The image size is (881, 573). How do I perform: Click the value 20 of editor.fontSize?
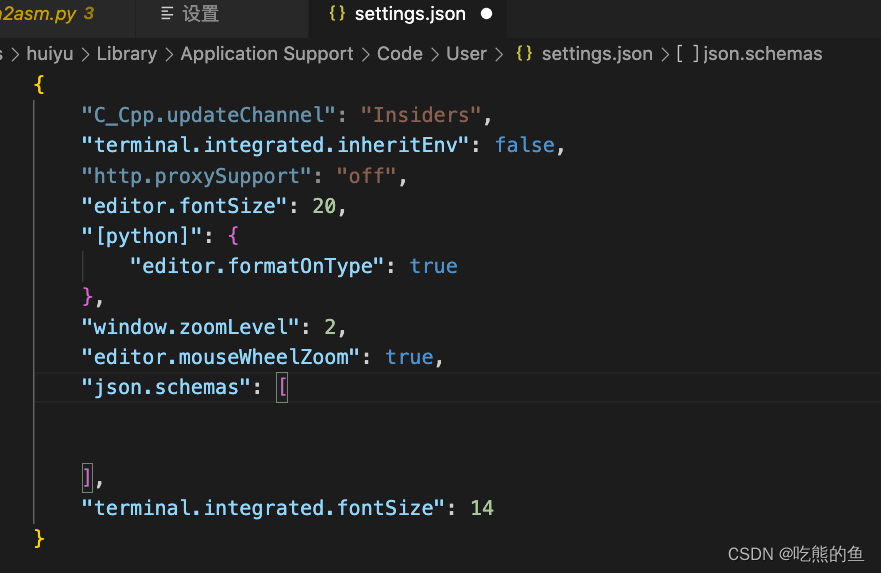tap(324, 206)
